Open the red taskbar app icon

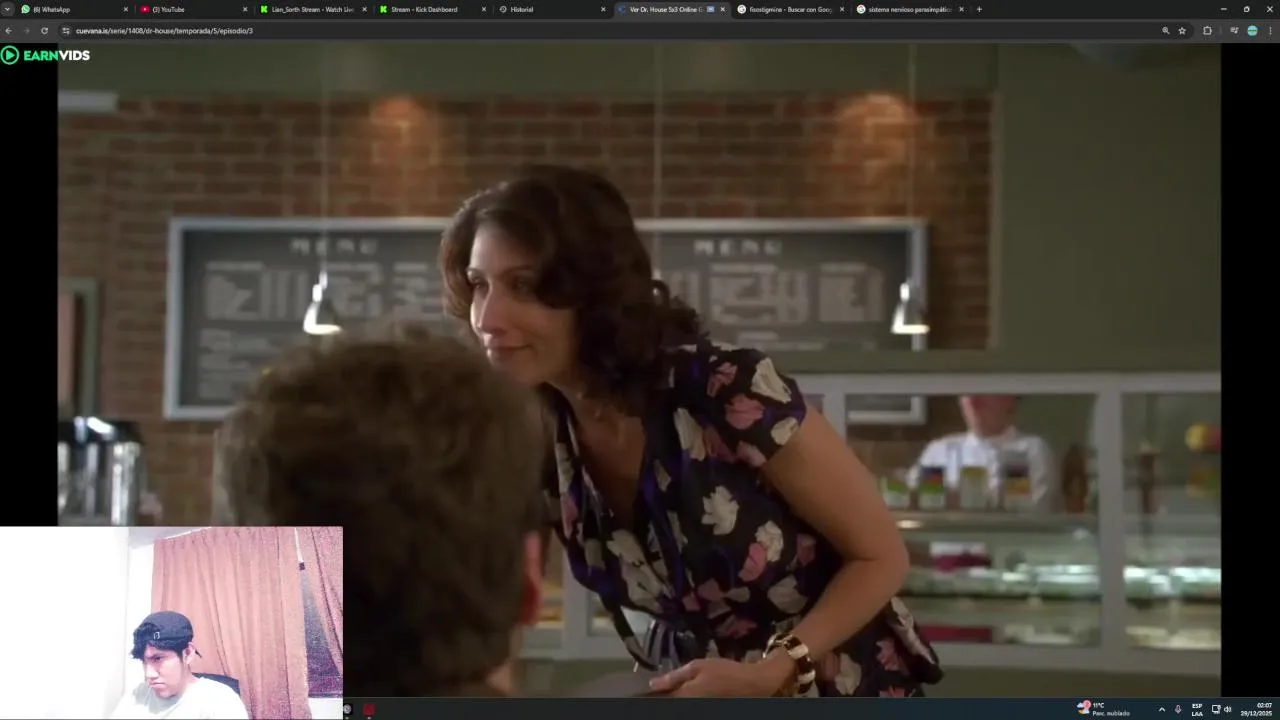coord(369,710)
